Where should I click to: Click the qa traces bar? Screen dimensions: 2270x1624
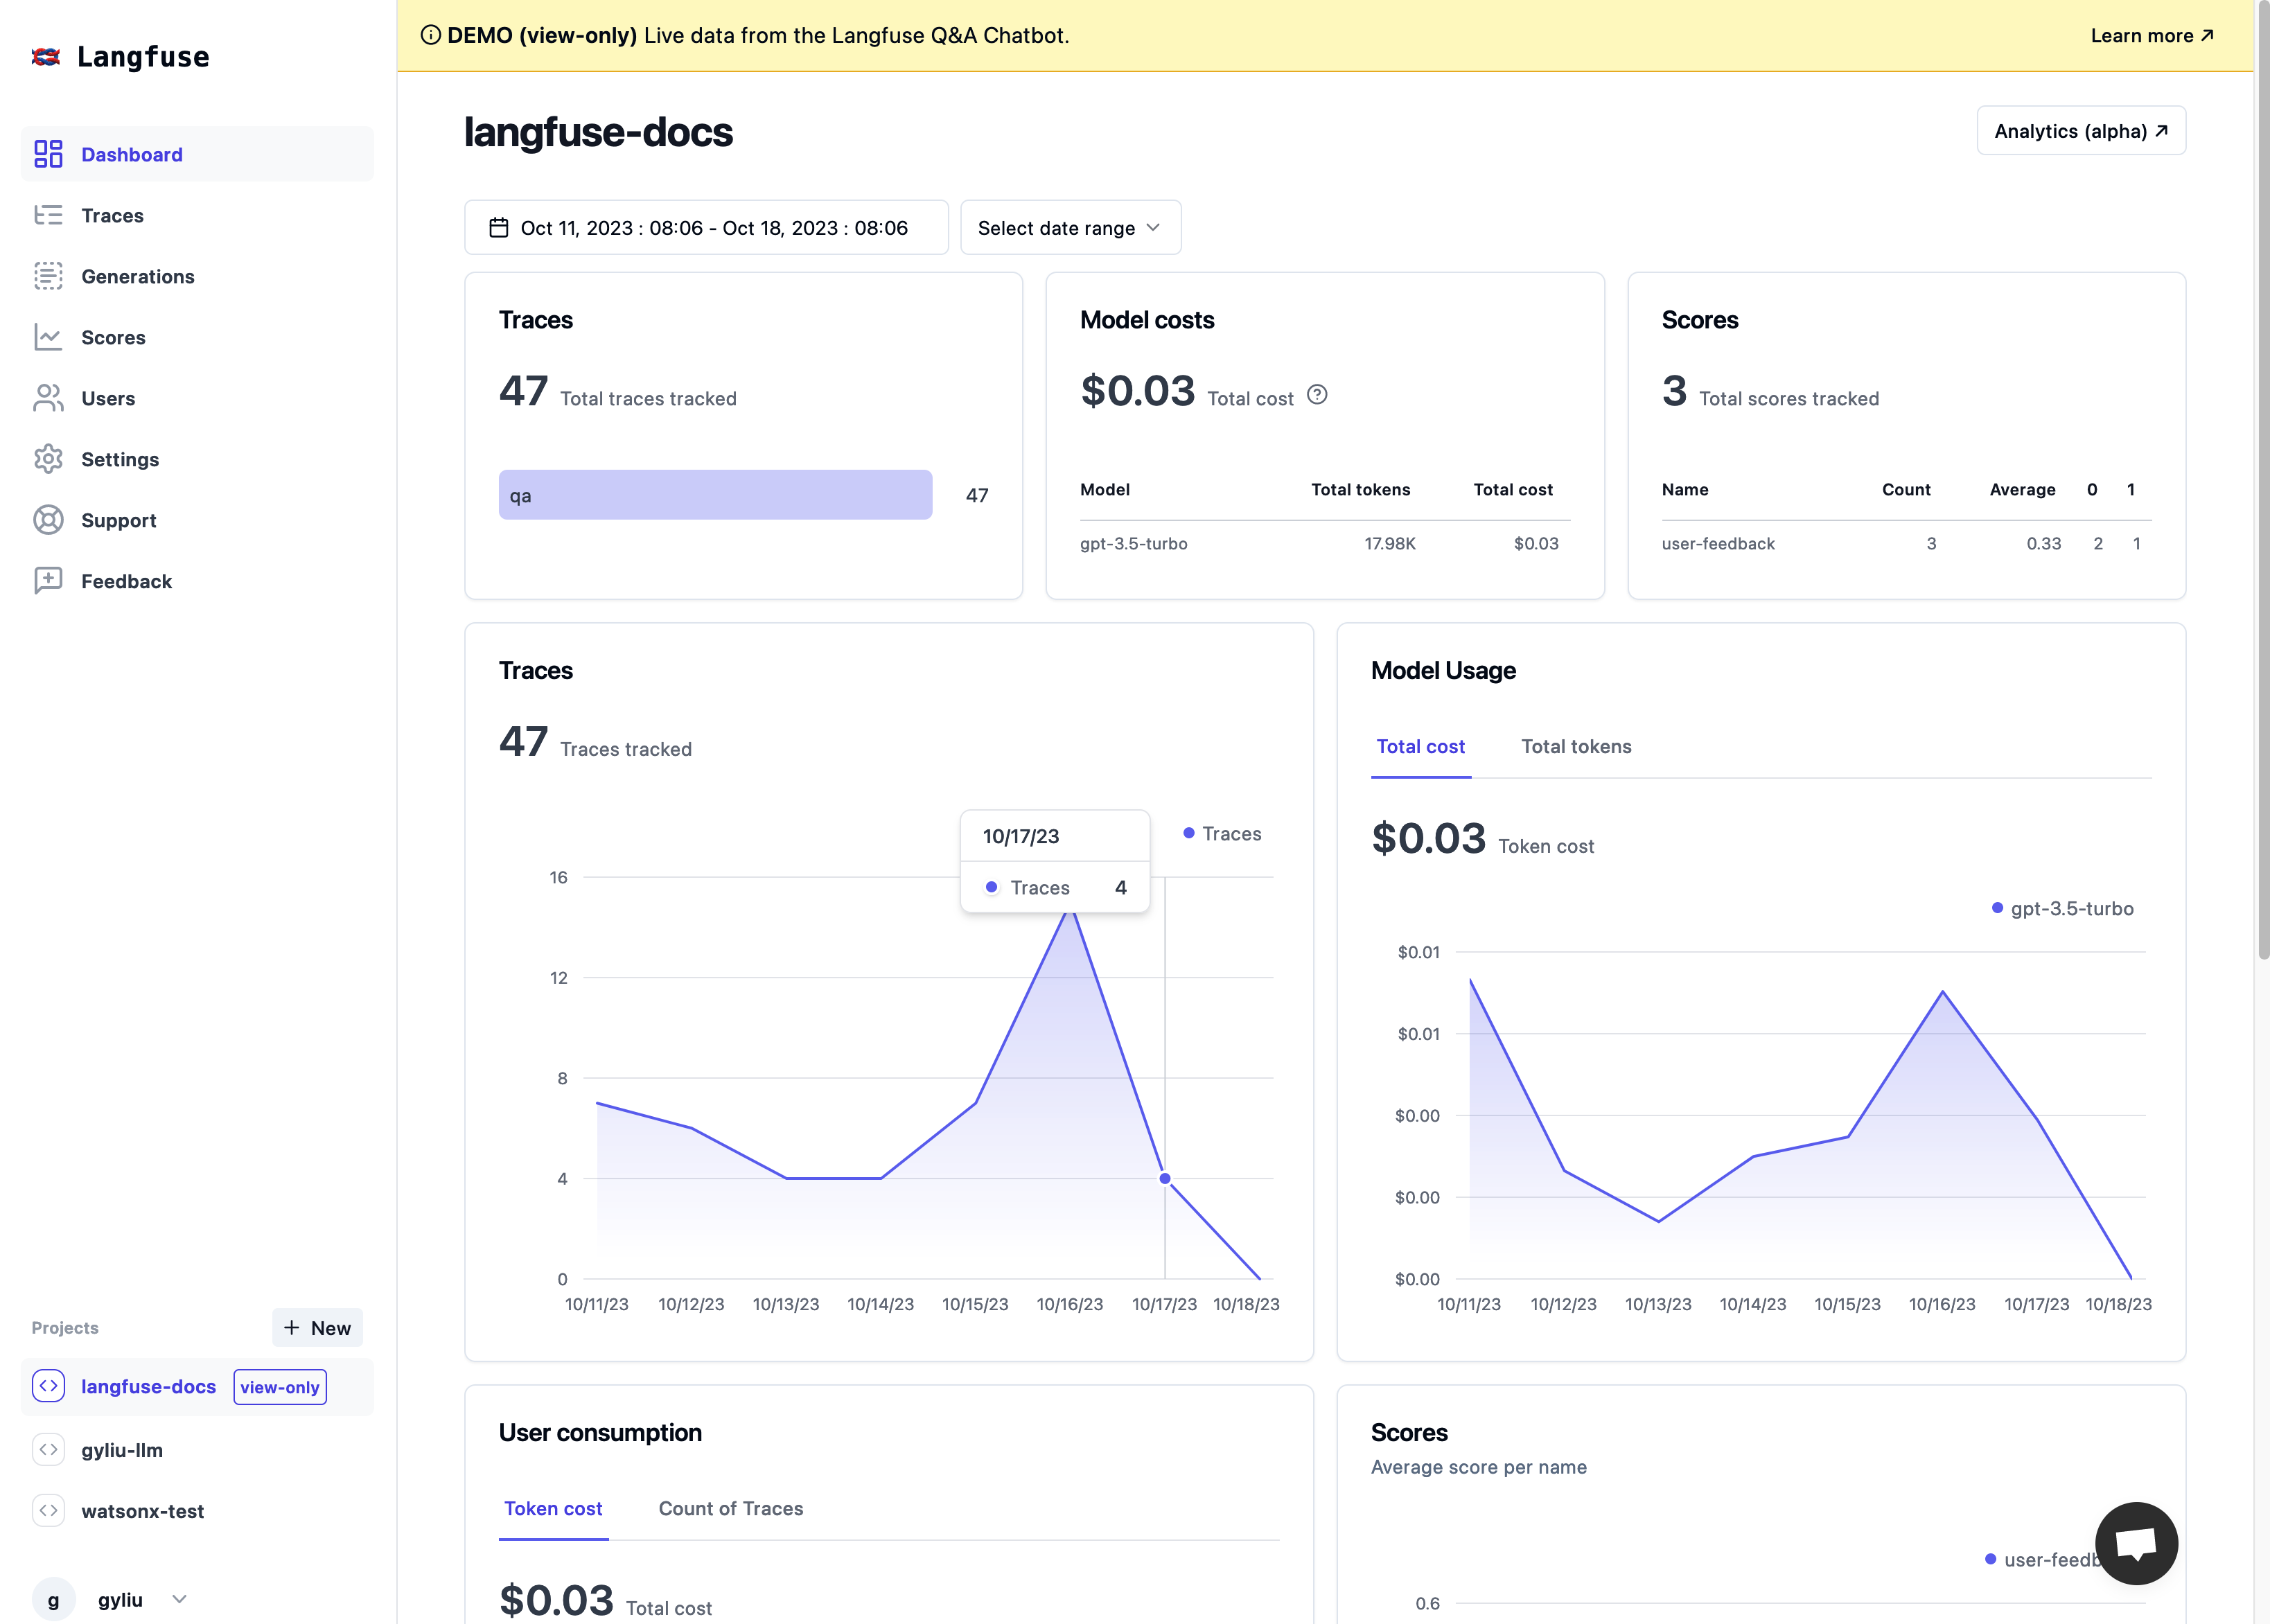715,495
